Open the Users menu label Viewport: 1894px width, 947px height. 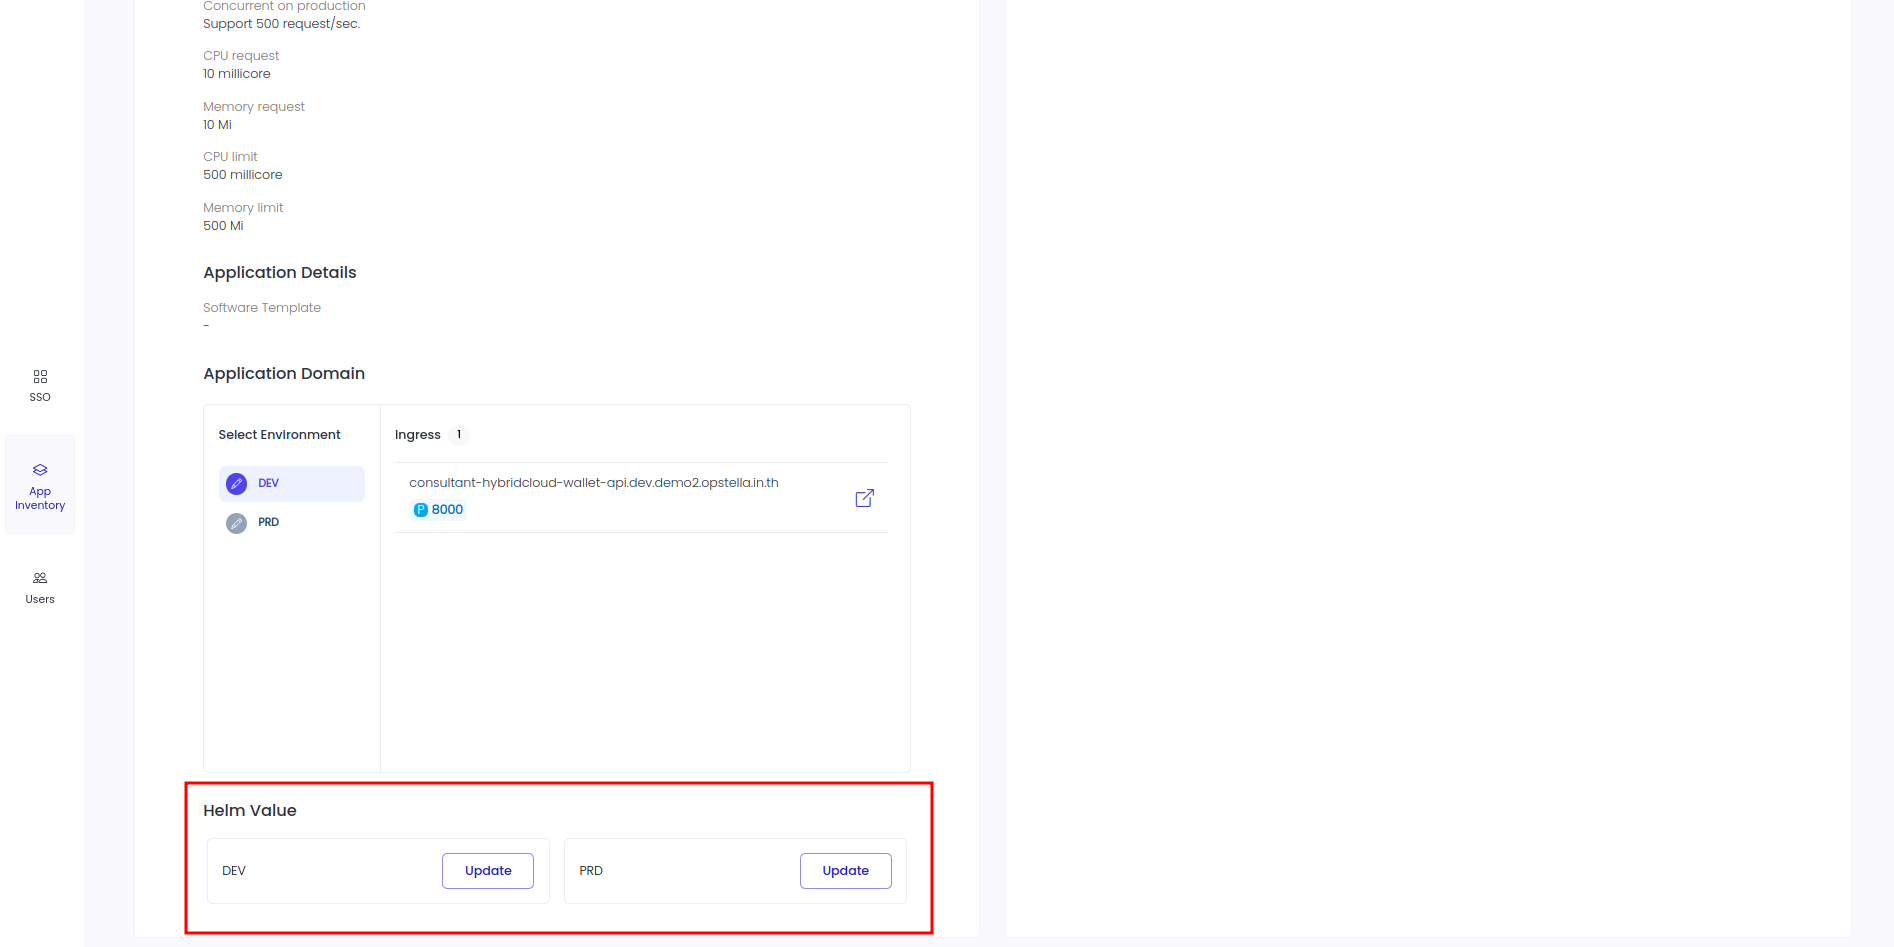[x=40, y=600]
